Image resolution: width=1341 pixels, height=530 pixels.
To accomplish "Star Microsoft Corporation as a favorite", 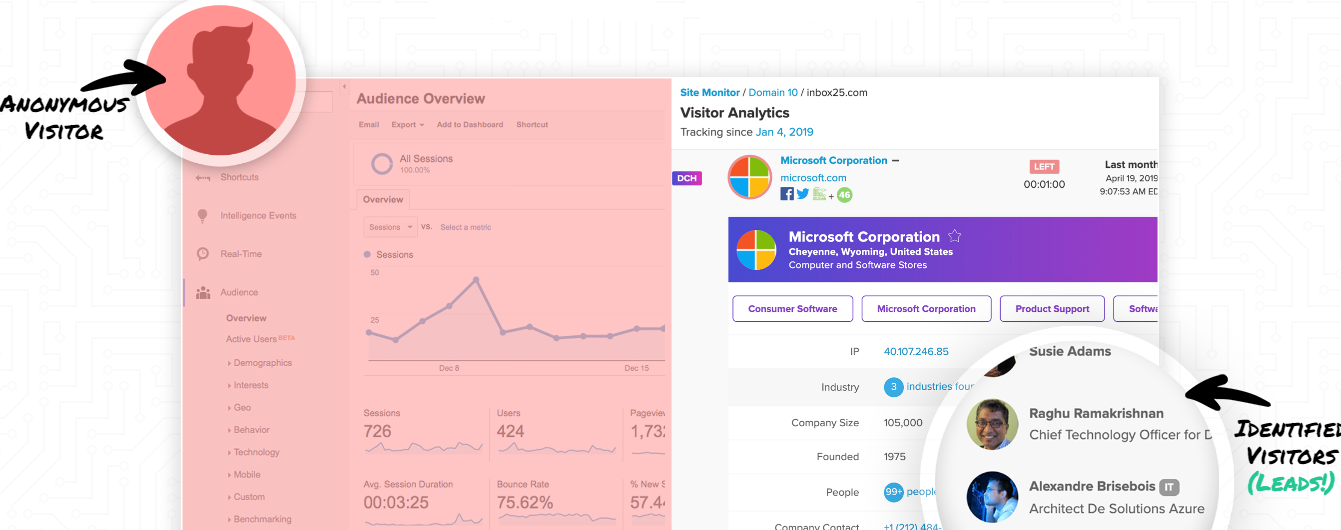I will coord(954,236).
